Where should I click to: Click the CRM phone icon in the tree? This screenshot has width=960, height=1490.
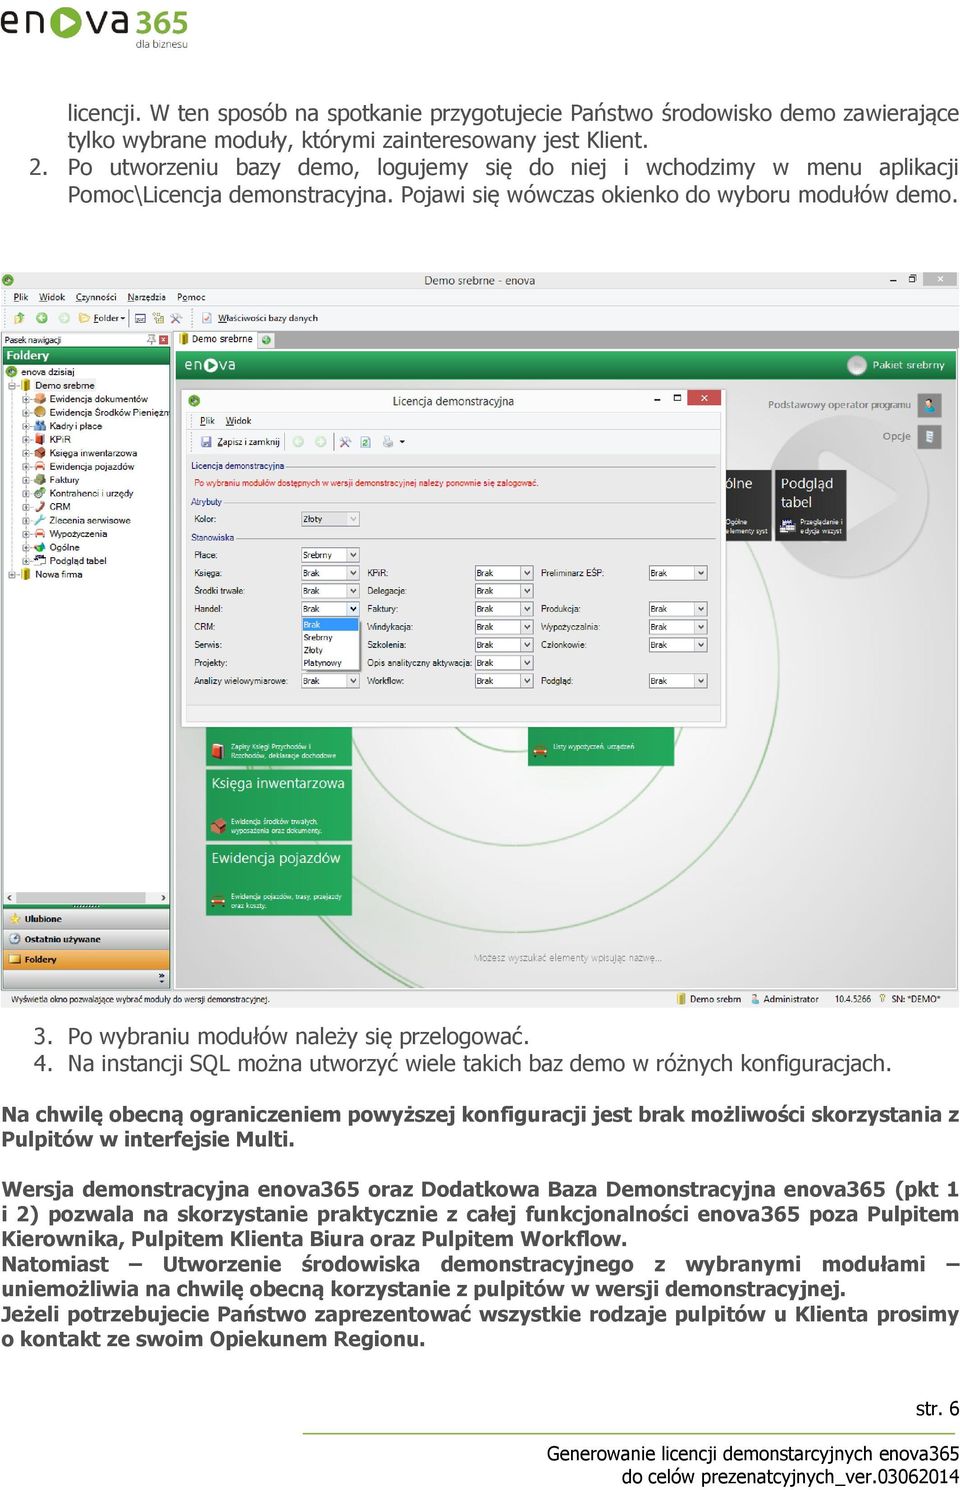point(40,507)
